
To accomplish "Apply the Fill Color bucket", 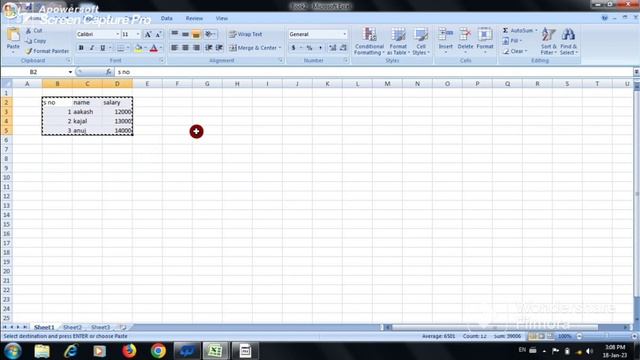I will point(138,48).
